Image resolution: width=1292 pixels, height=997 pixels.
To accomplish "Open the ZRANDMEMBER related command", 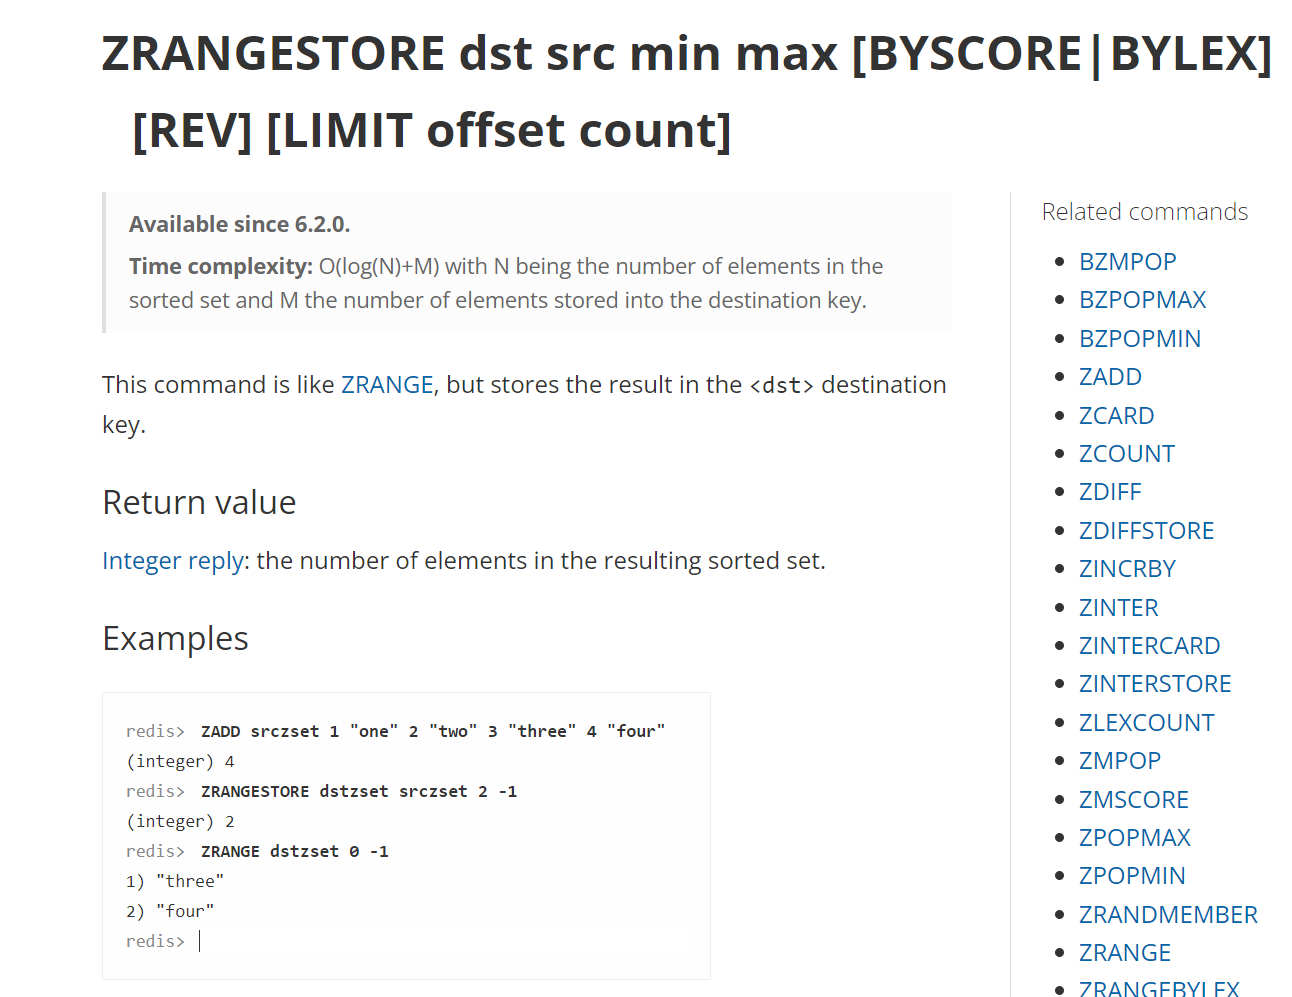I will [x=1168, y=914].
